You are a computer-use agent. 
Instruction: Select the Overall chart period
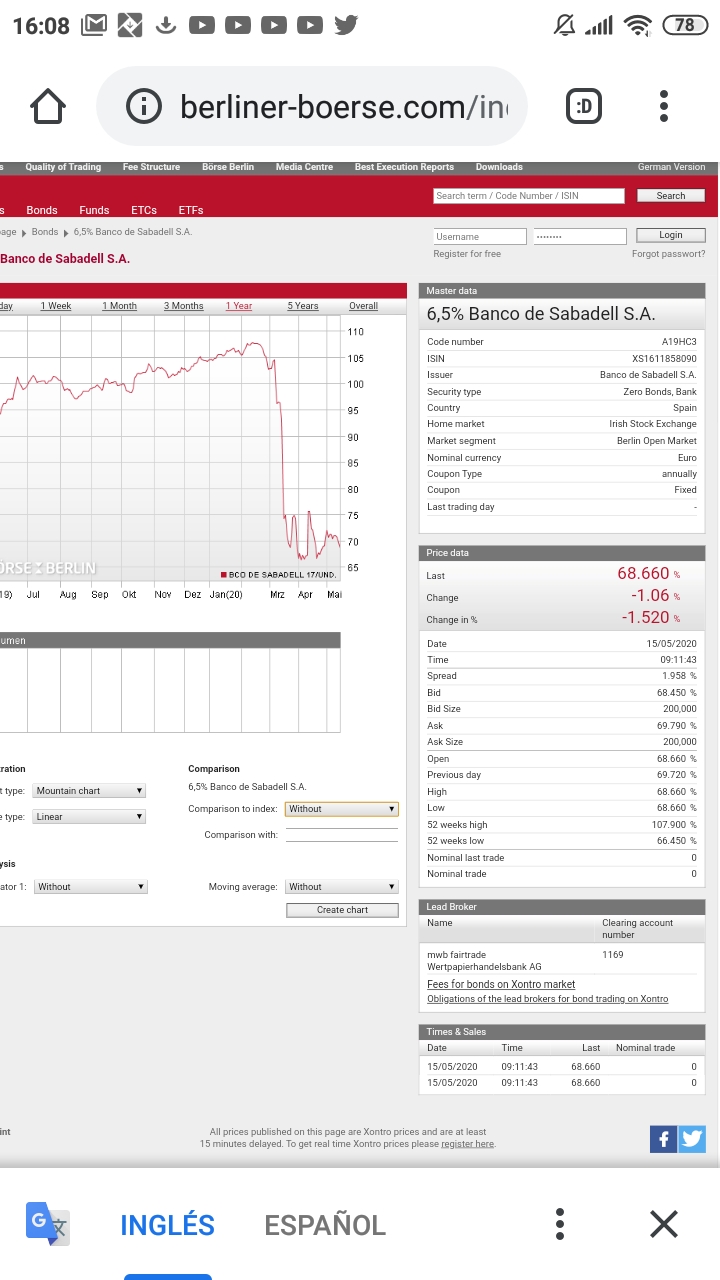point(364,306)
